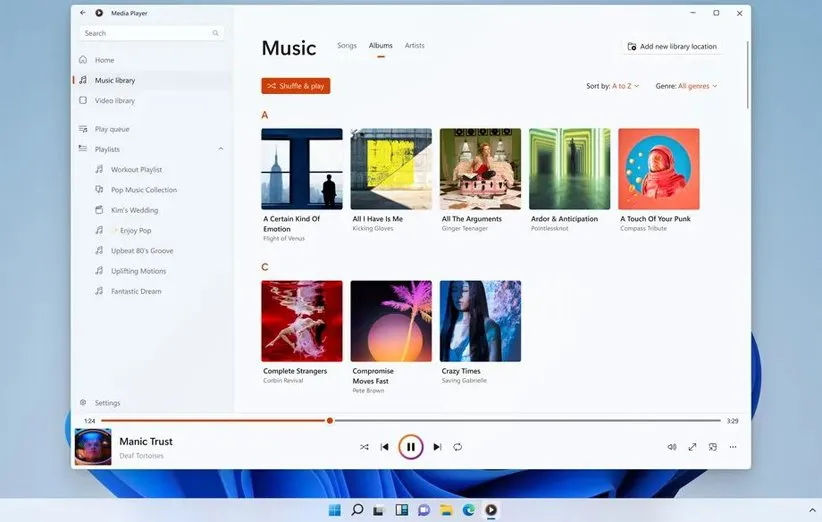Open the volume control
Viewport: 822px width, 522px height.
672,447
